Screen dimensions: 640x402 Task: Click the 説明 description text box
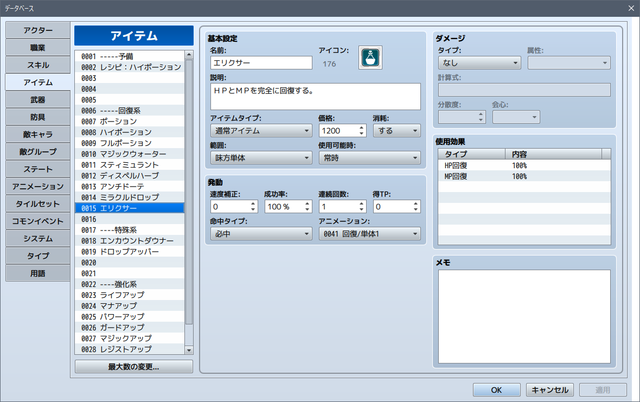pyautogui.click(x=315, y=97)
